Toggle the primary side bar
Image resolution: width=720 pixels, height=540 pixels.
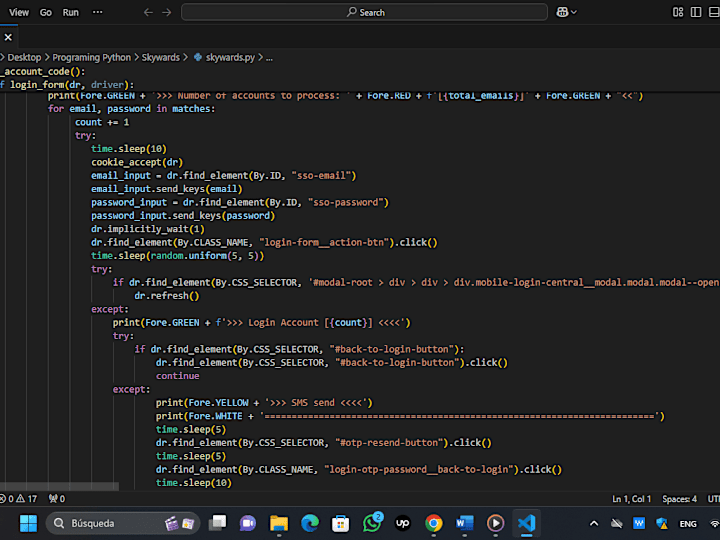(696, 12)
